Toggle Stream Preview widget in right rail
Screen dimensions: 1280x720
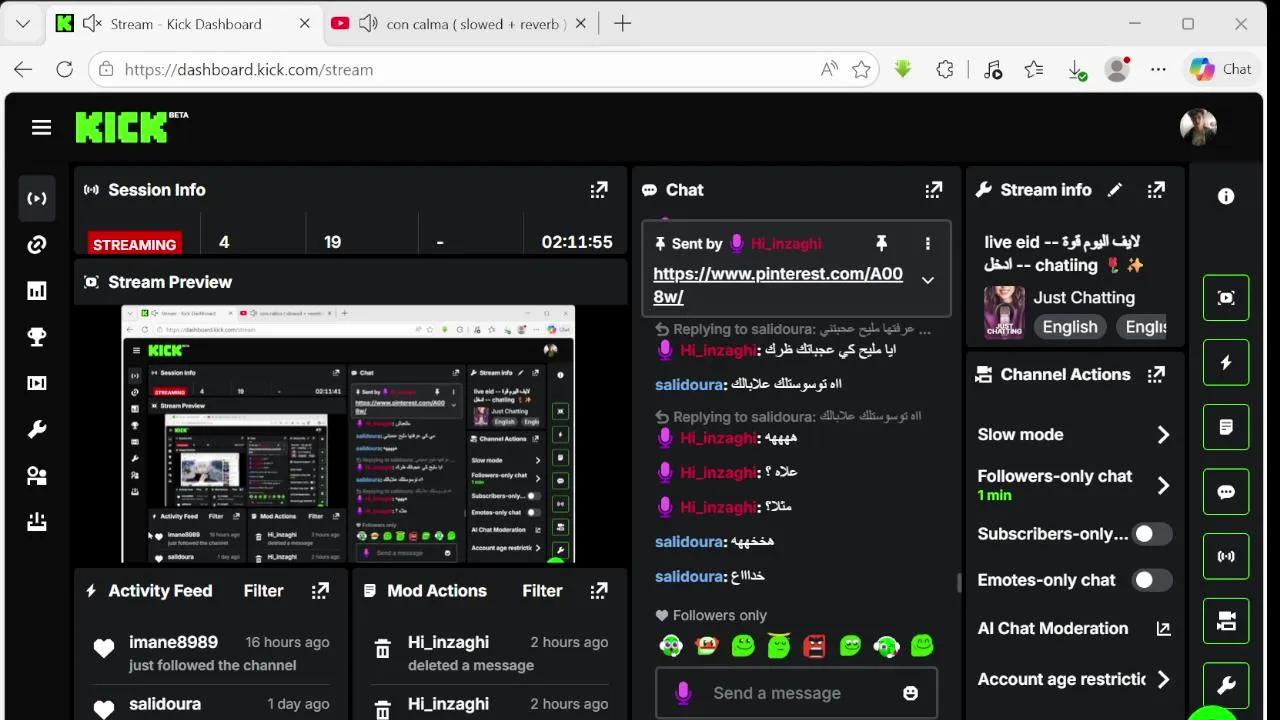(x=1226, y=298)
